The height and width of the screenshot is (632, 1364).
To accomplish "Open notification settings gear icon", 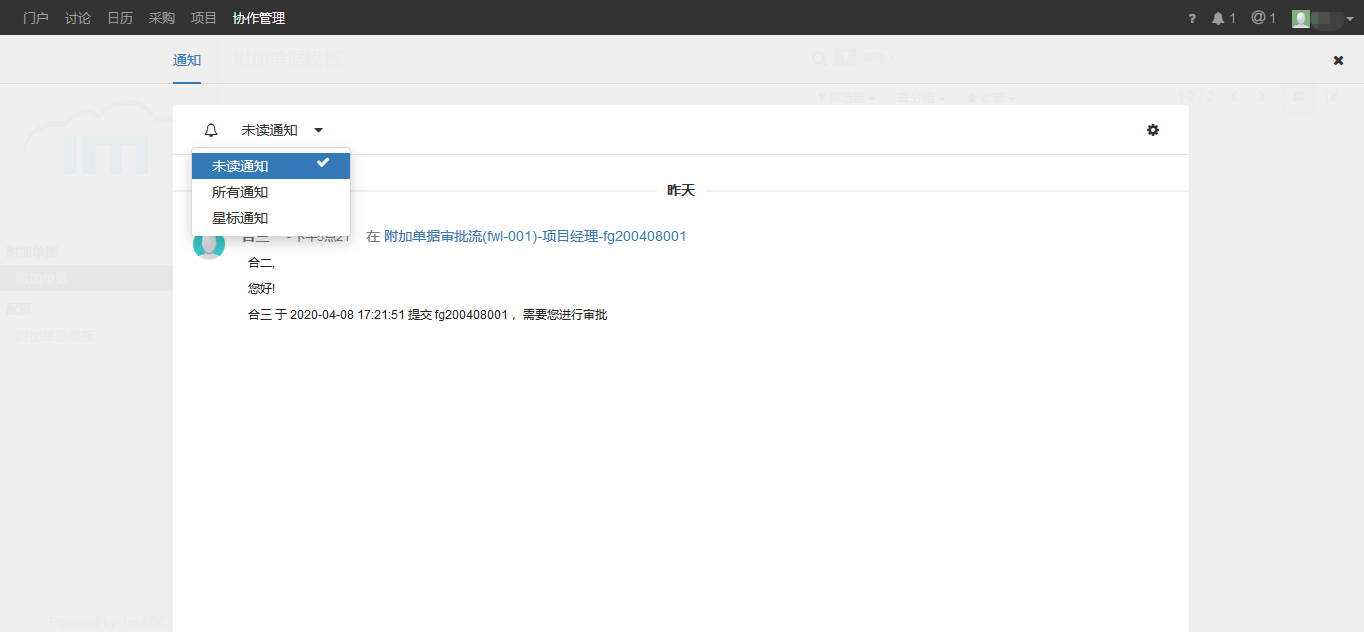I will (1153, 130).
